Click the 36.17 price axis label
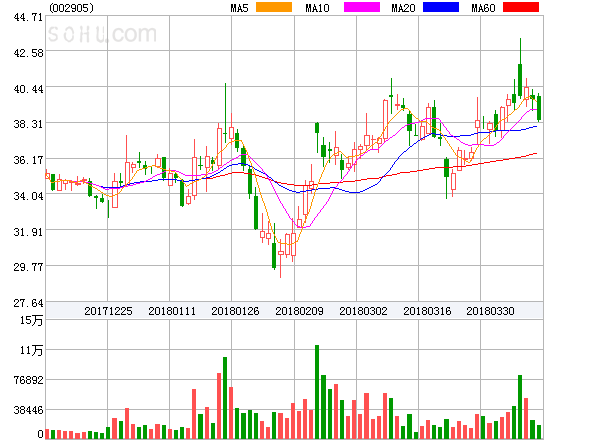600x440 pixels. [28, 160]
